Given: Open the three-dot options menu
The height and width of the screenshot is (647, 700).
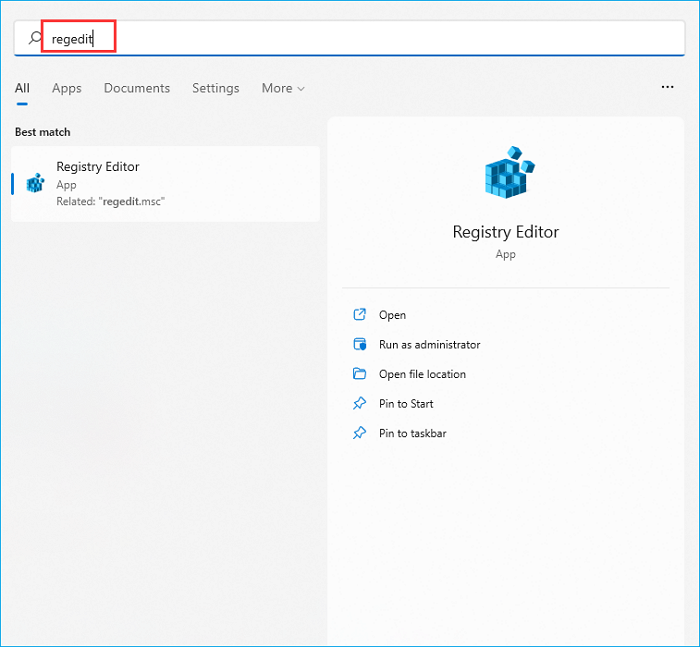Looking at the screenshot, I should click(667, 87).
